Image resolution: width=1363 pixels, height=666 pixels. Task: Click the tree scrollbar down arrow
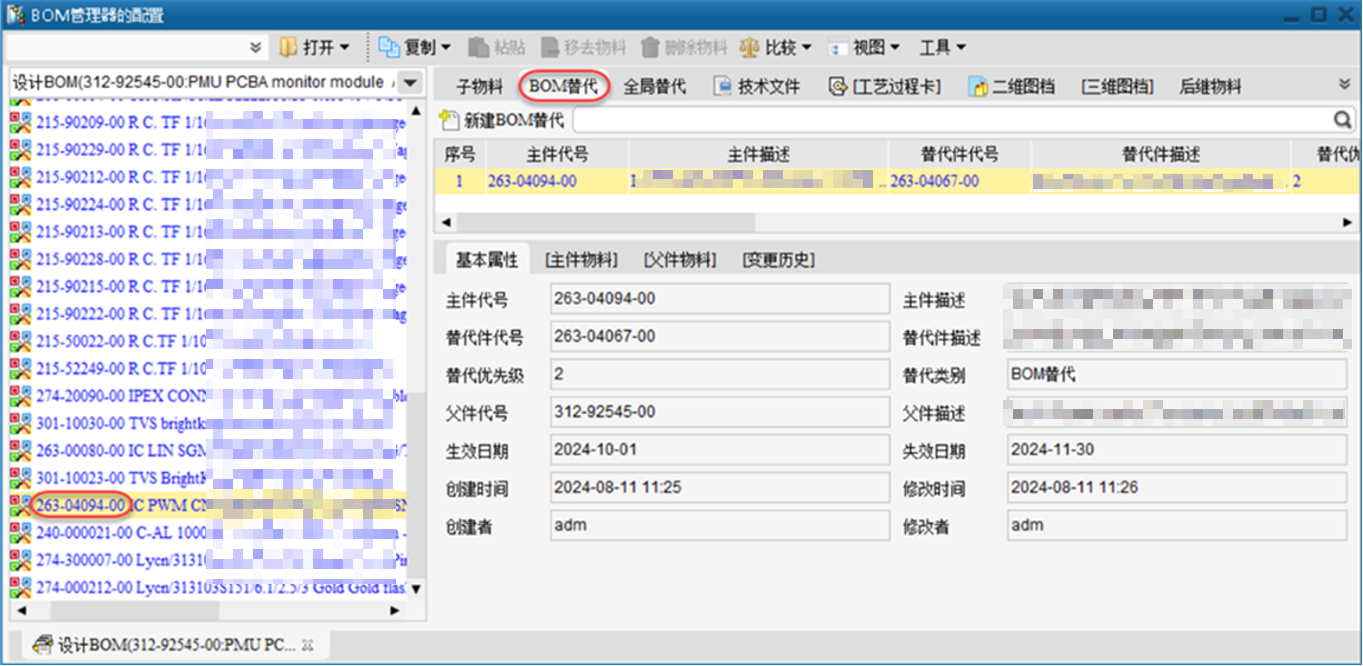[417, 589]
